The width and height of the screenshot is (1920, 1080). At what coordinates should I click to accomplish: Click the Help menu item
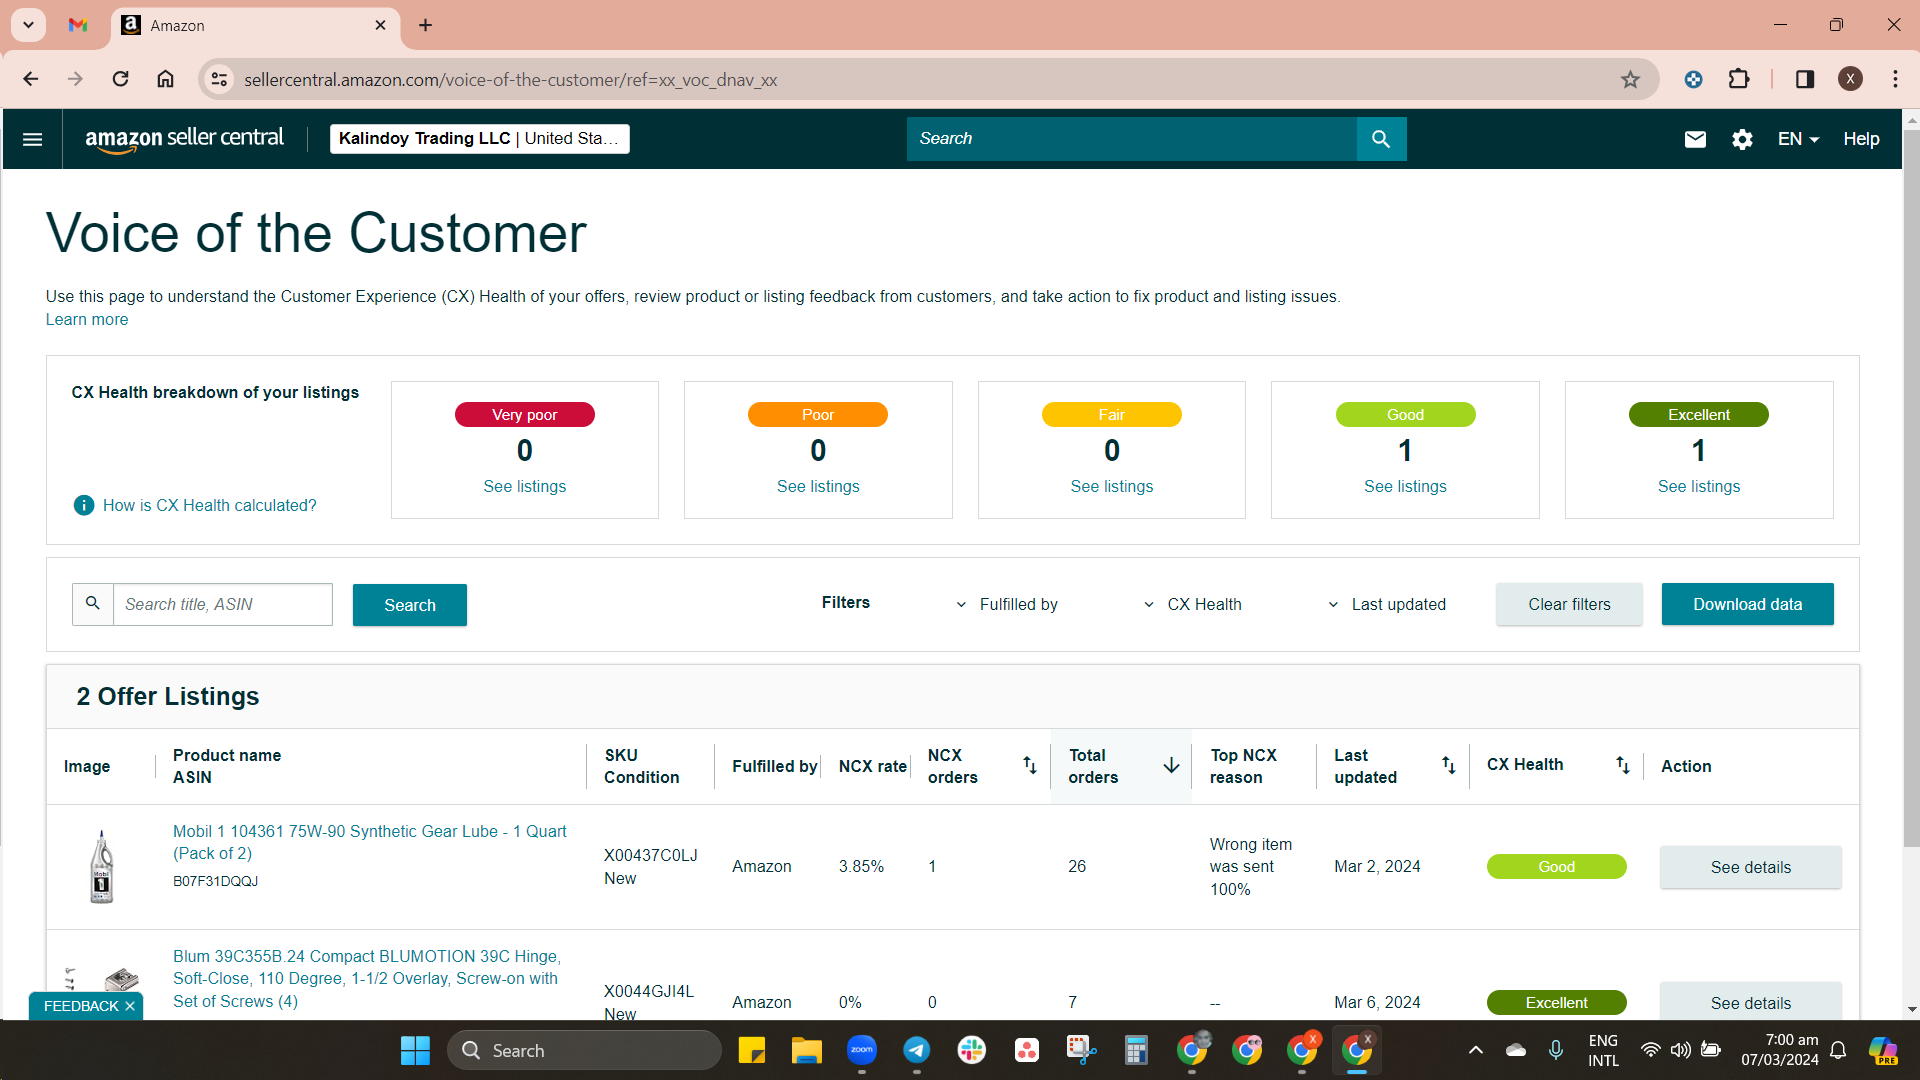(x=1861, y=139)
